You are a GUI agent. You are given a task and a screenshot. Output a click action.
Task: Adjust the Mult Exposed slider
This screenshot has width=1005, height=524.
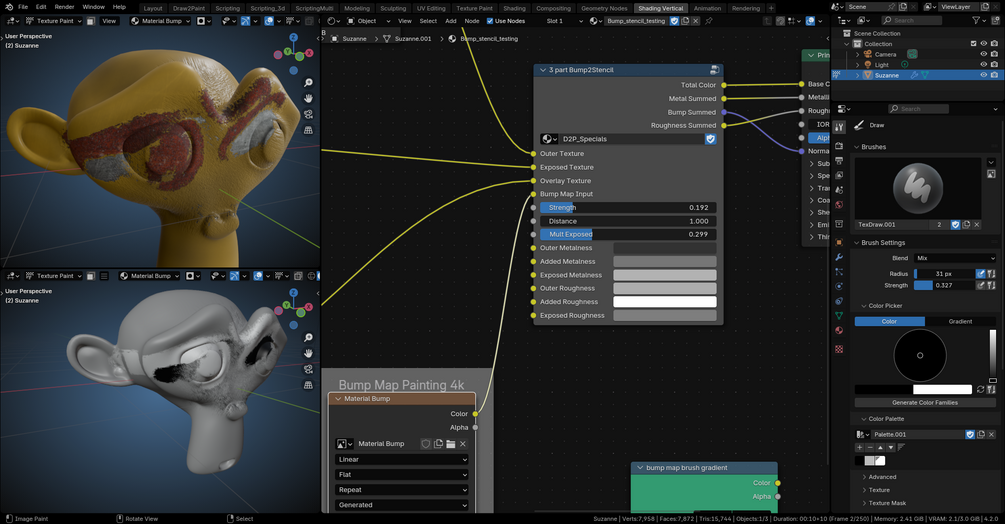[x=628, y=234]
